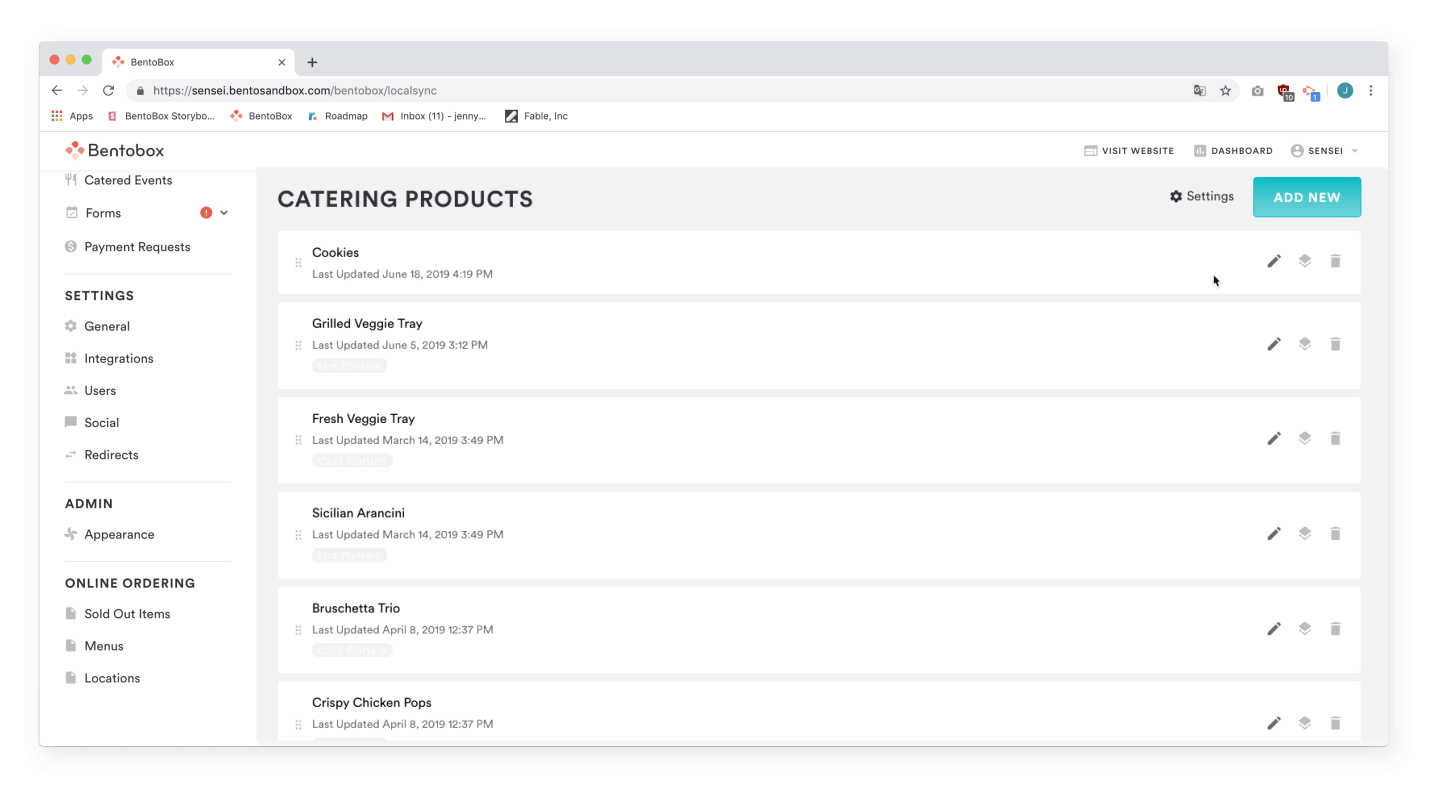This screenshot has height=800, width=1440.
Task: Click trash icon on Bruschetta Trio row
Action: 1335,629
